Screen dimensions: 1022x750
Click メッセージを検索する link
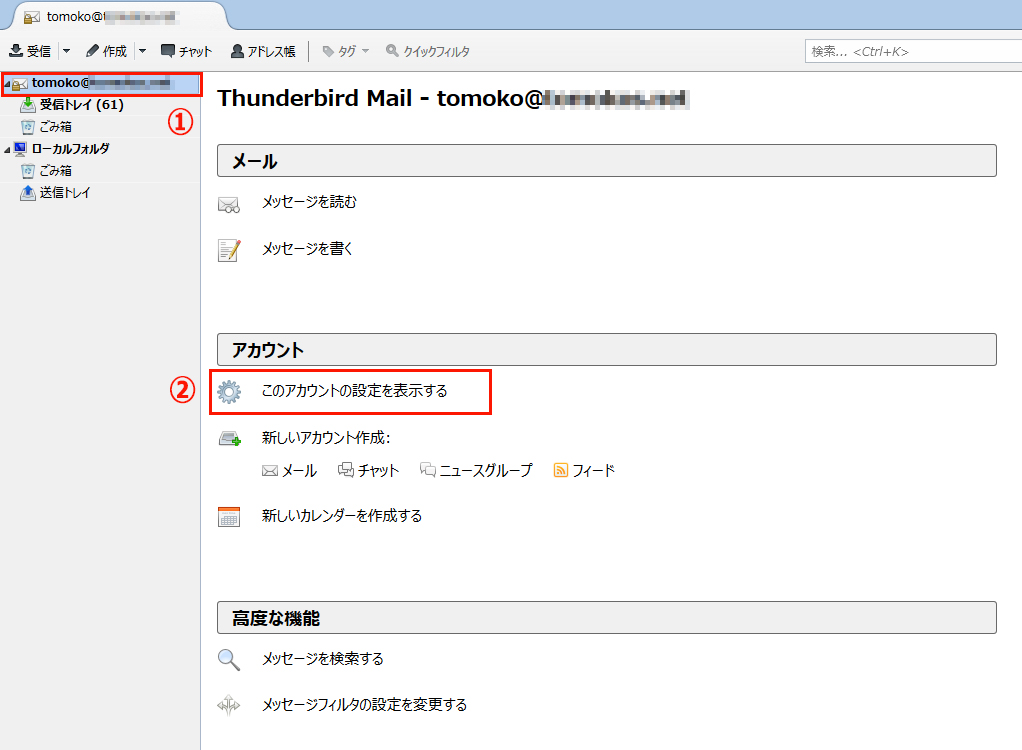[x=323, y=659]
